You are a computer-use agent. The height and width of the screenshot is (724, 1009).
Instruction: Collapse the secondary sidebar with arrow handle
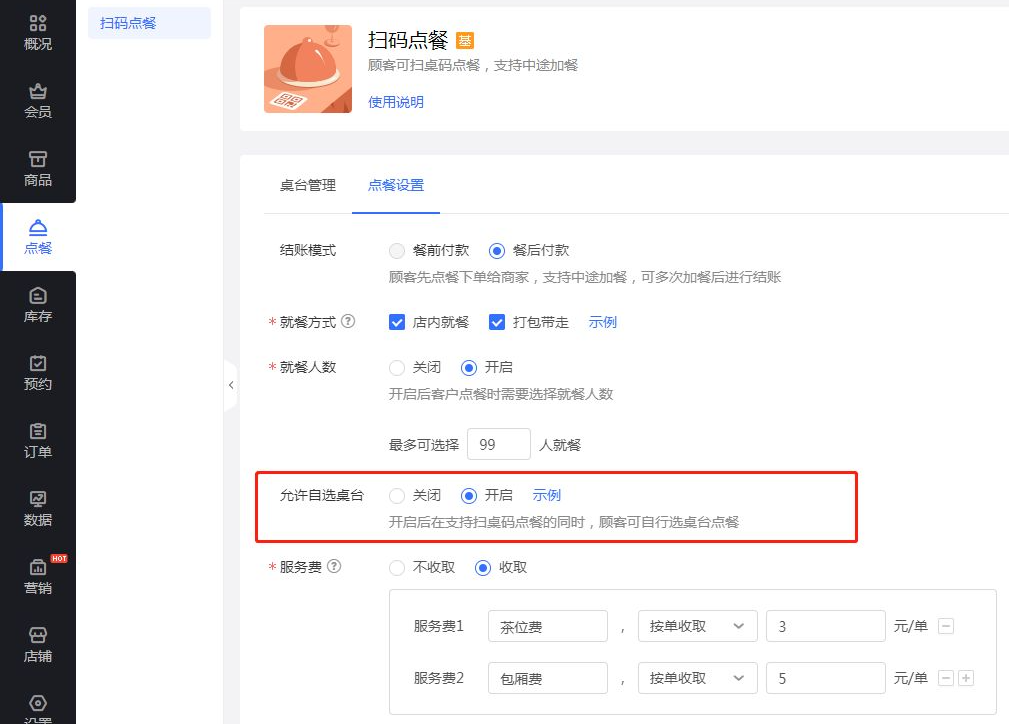231,385
